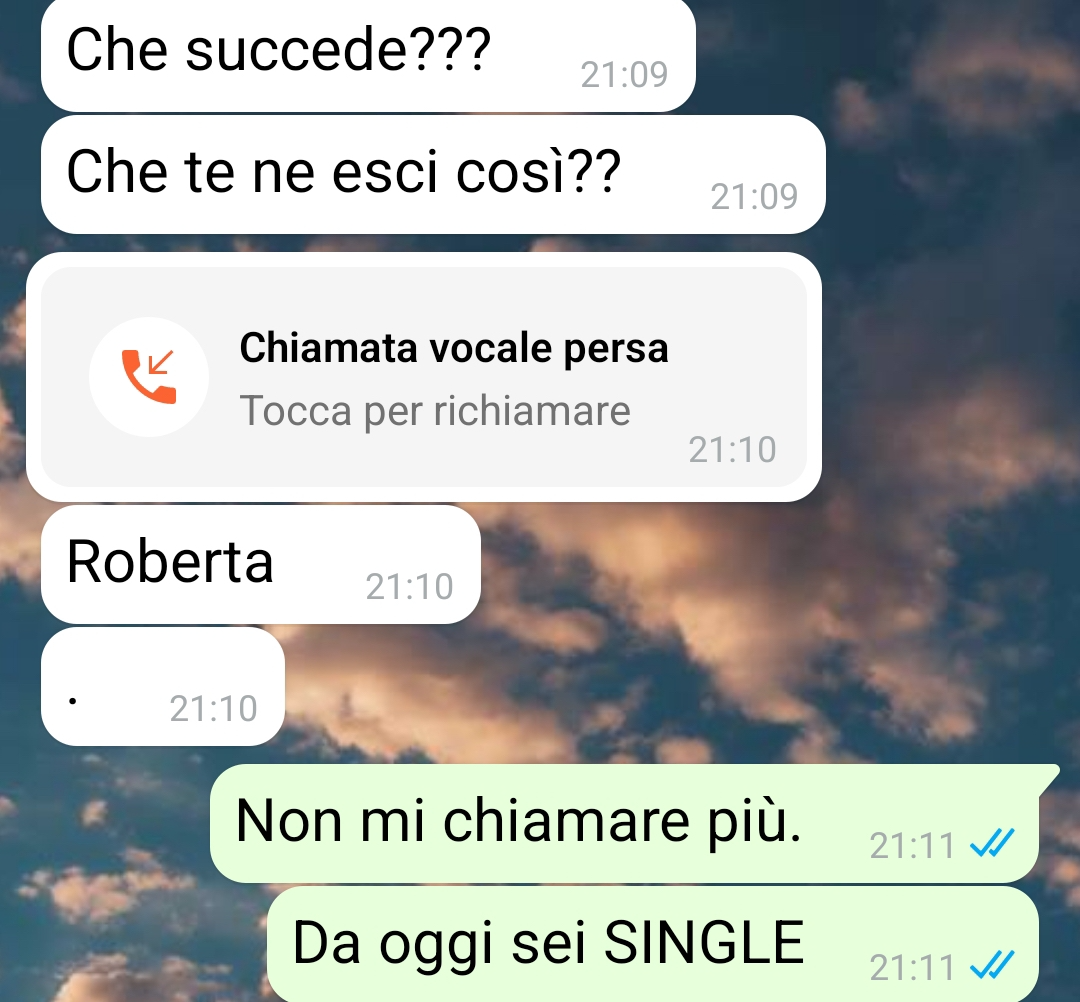The width and height of the screenshot is (1080, 1002).
Task: Select the 'Che te ne esci così??' message
Action: pyautogui.click(x=433, y=175)
